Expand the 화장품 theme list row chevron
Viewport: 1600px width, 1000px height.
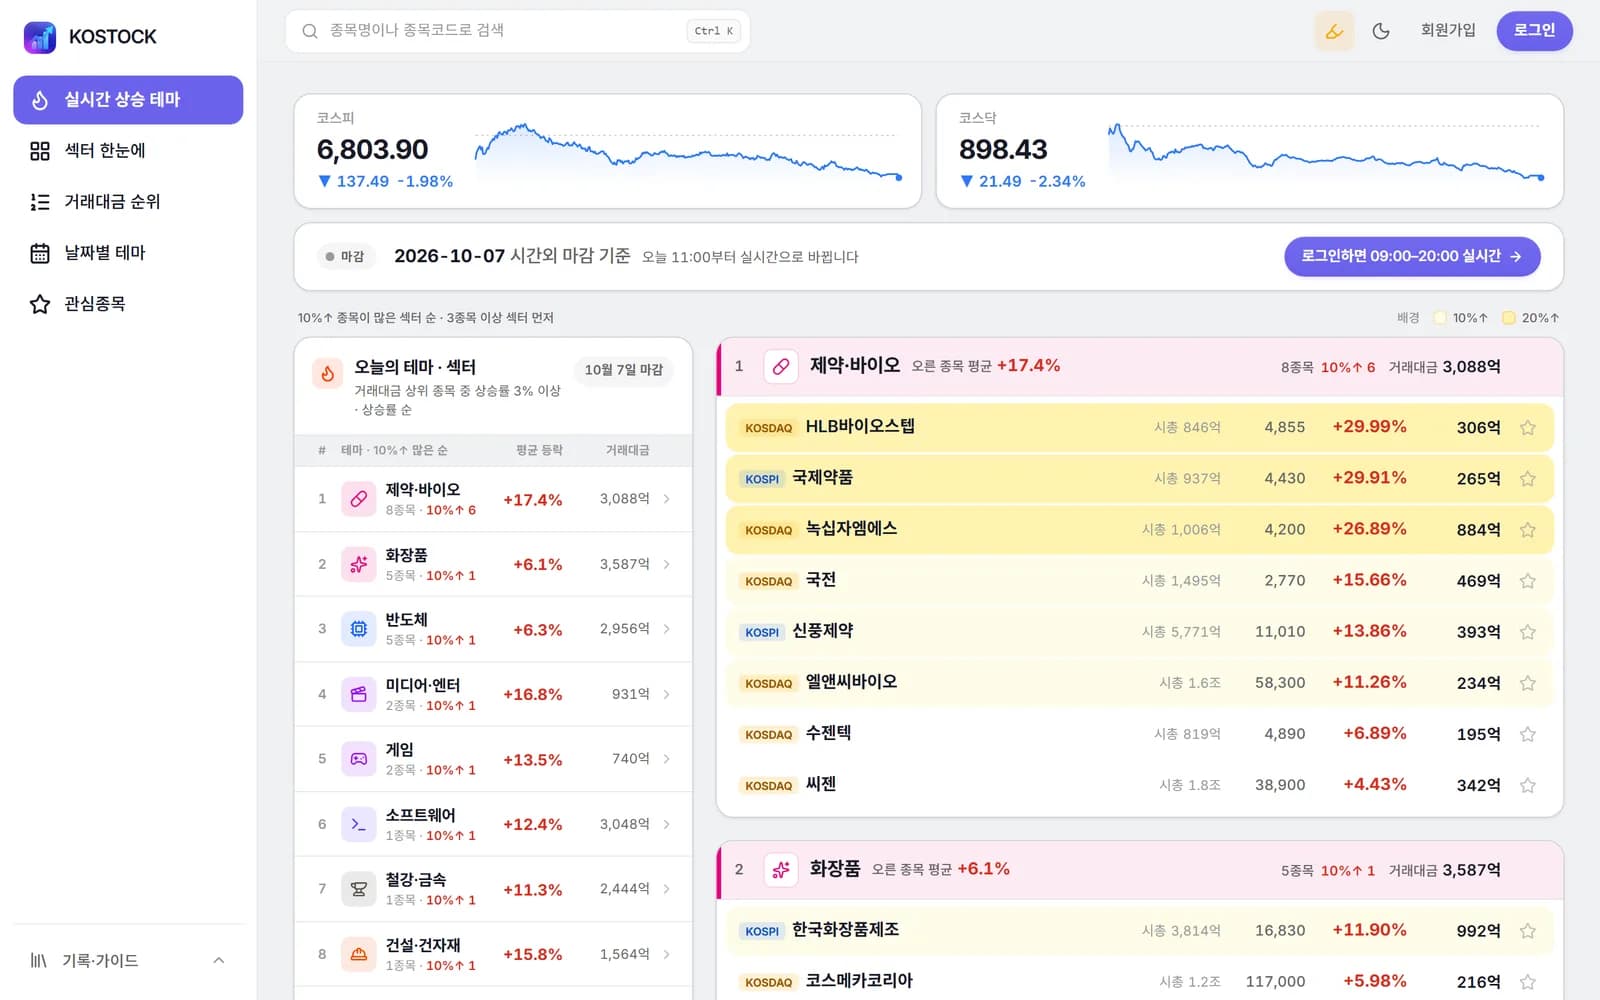[667, 564]
